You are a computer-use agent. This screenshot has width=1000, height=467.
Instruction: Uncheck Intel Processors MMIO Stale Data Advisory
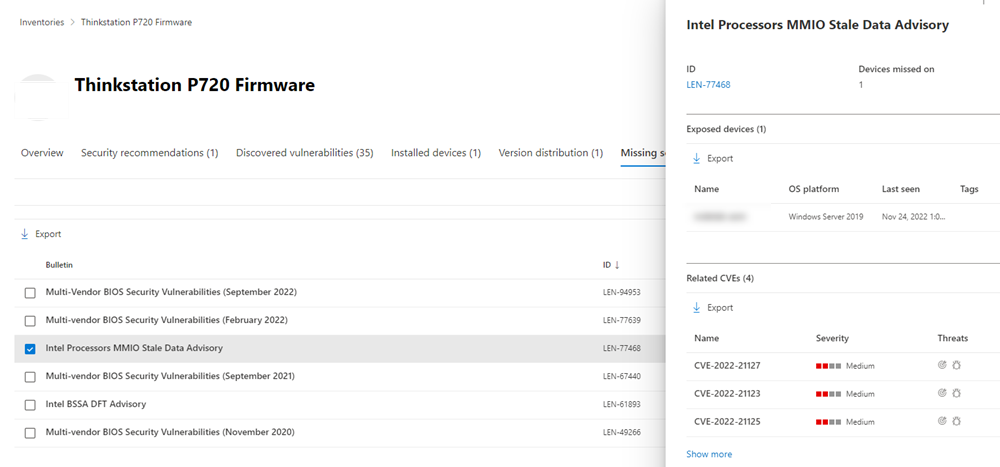tap(30, 349)
